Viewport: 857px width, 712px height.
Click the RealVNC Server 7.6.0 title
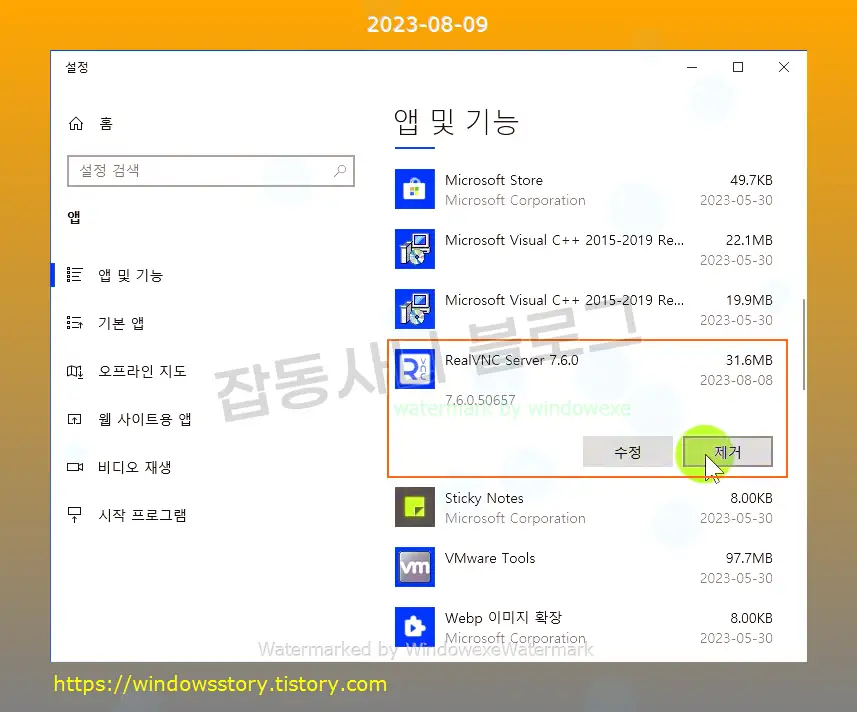tap(512, 360)
